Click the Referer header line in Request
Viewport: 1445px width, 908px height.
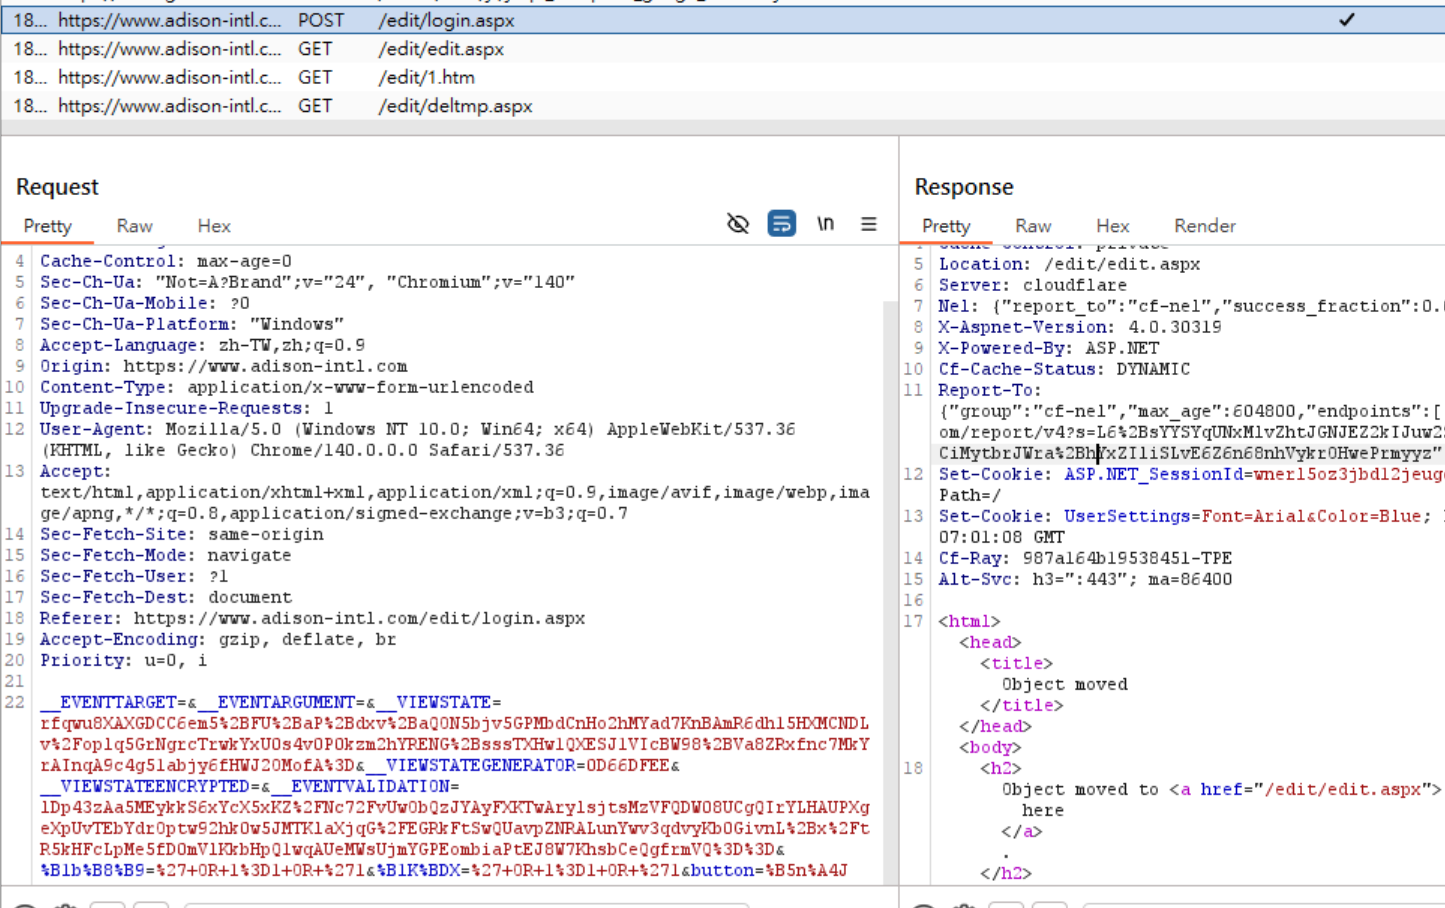pos(312,618)
